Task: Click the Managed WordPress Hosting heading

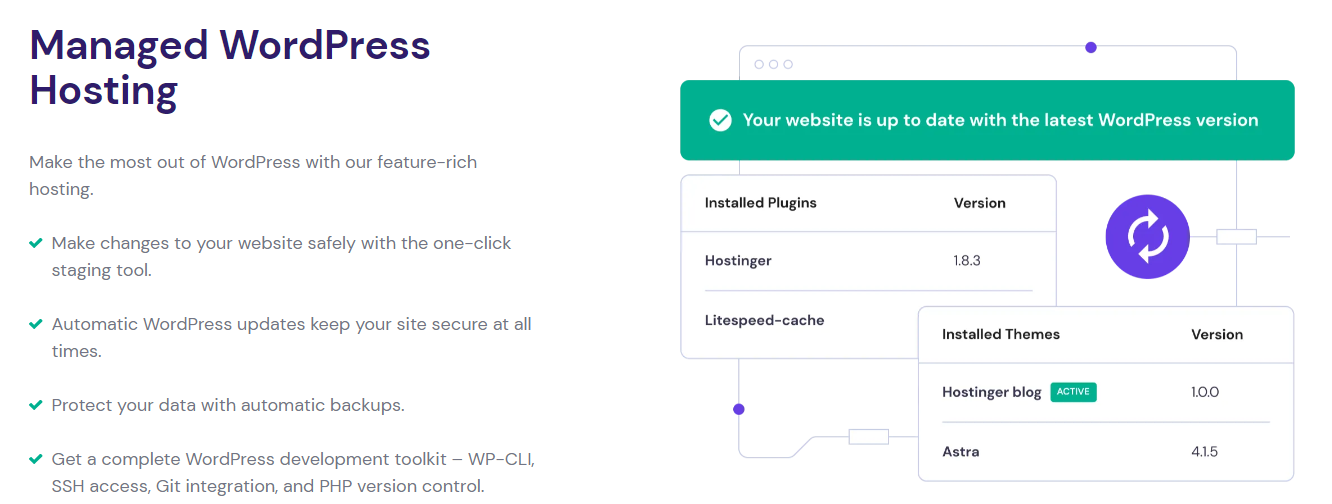Action: (230, 67)
